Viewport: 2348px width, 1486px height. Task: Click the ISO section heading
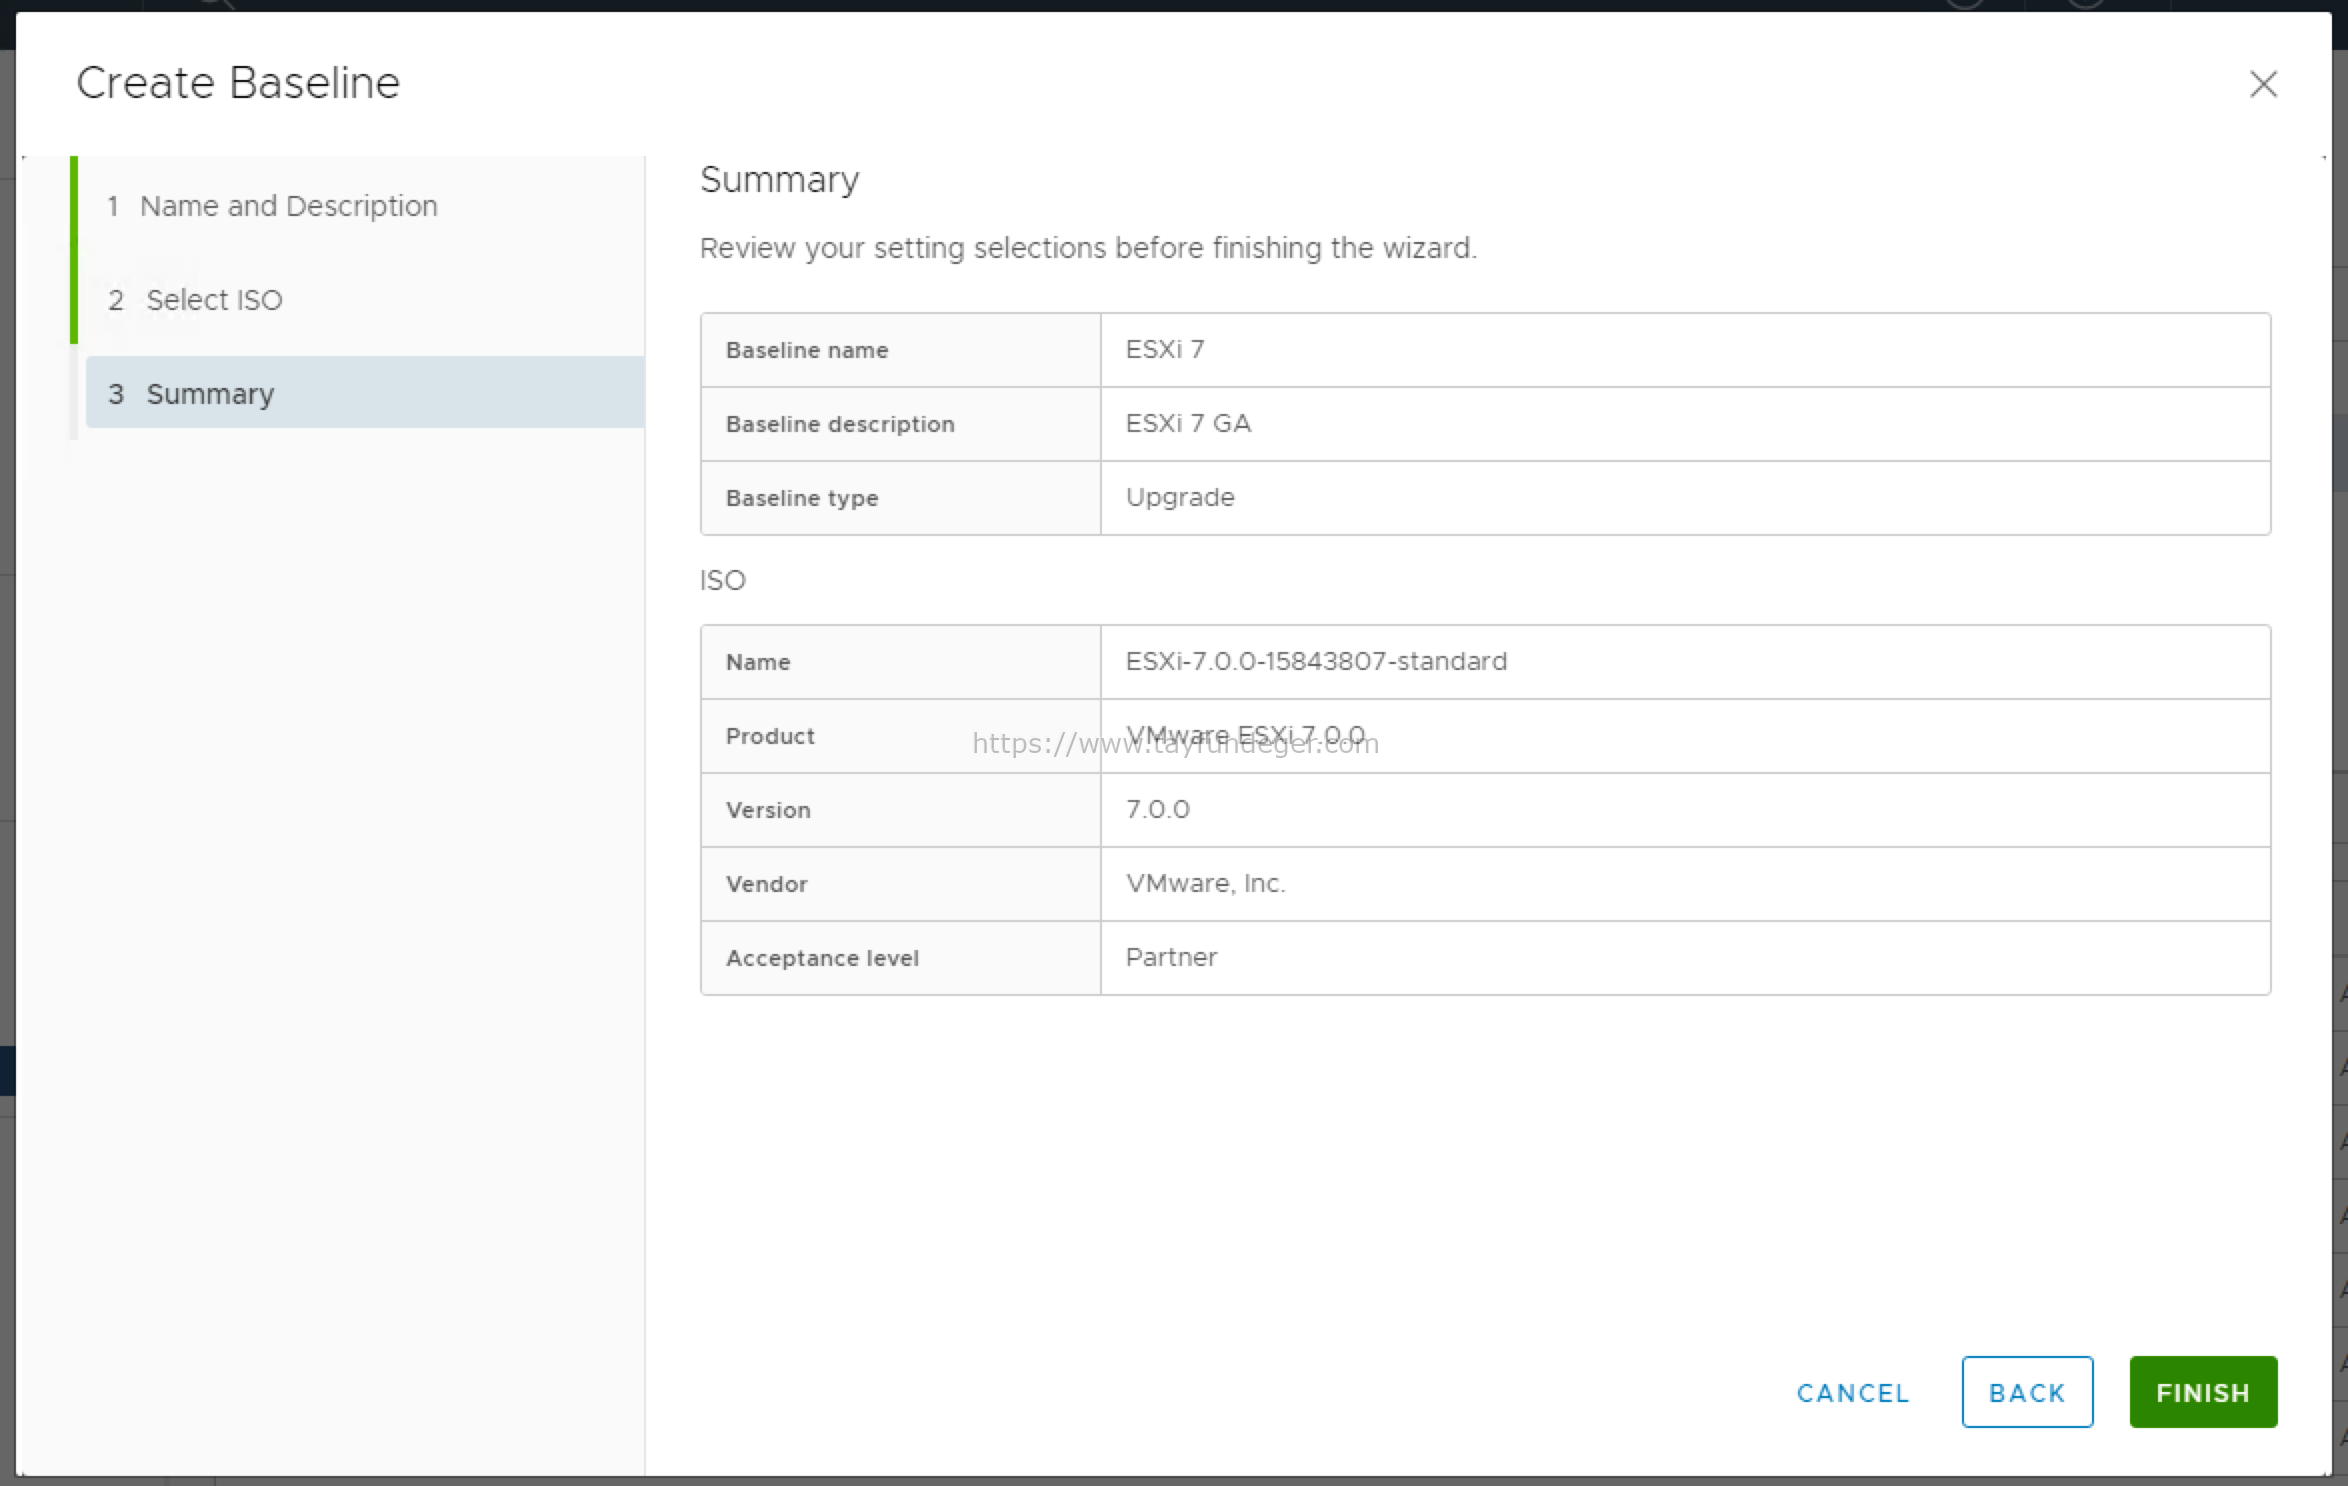click(723, 581)
